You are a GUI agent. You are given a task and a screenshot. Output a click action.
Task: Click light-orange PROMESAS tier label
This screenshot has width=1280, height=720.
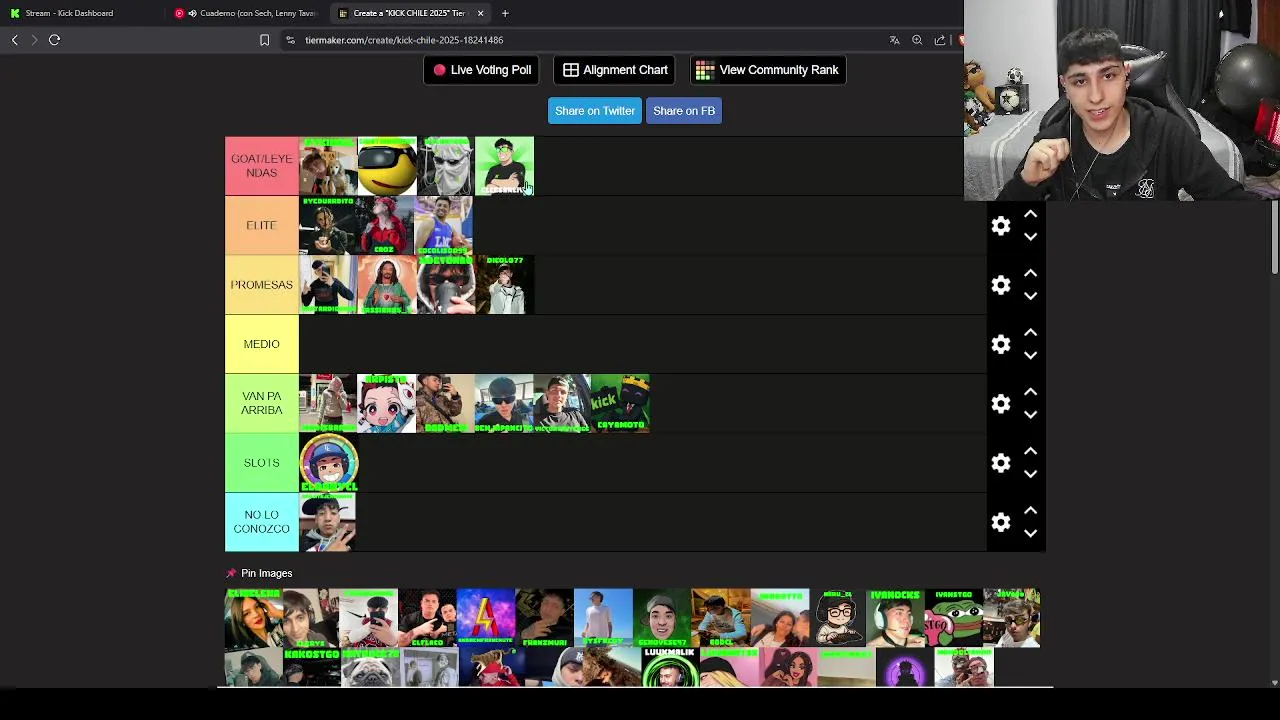point(262,285)
